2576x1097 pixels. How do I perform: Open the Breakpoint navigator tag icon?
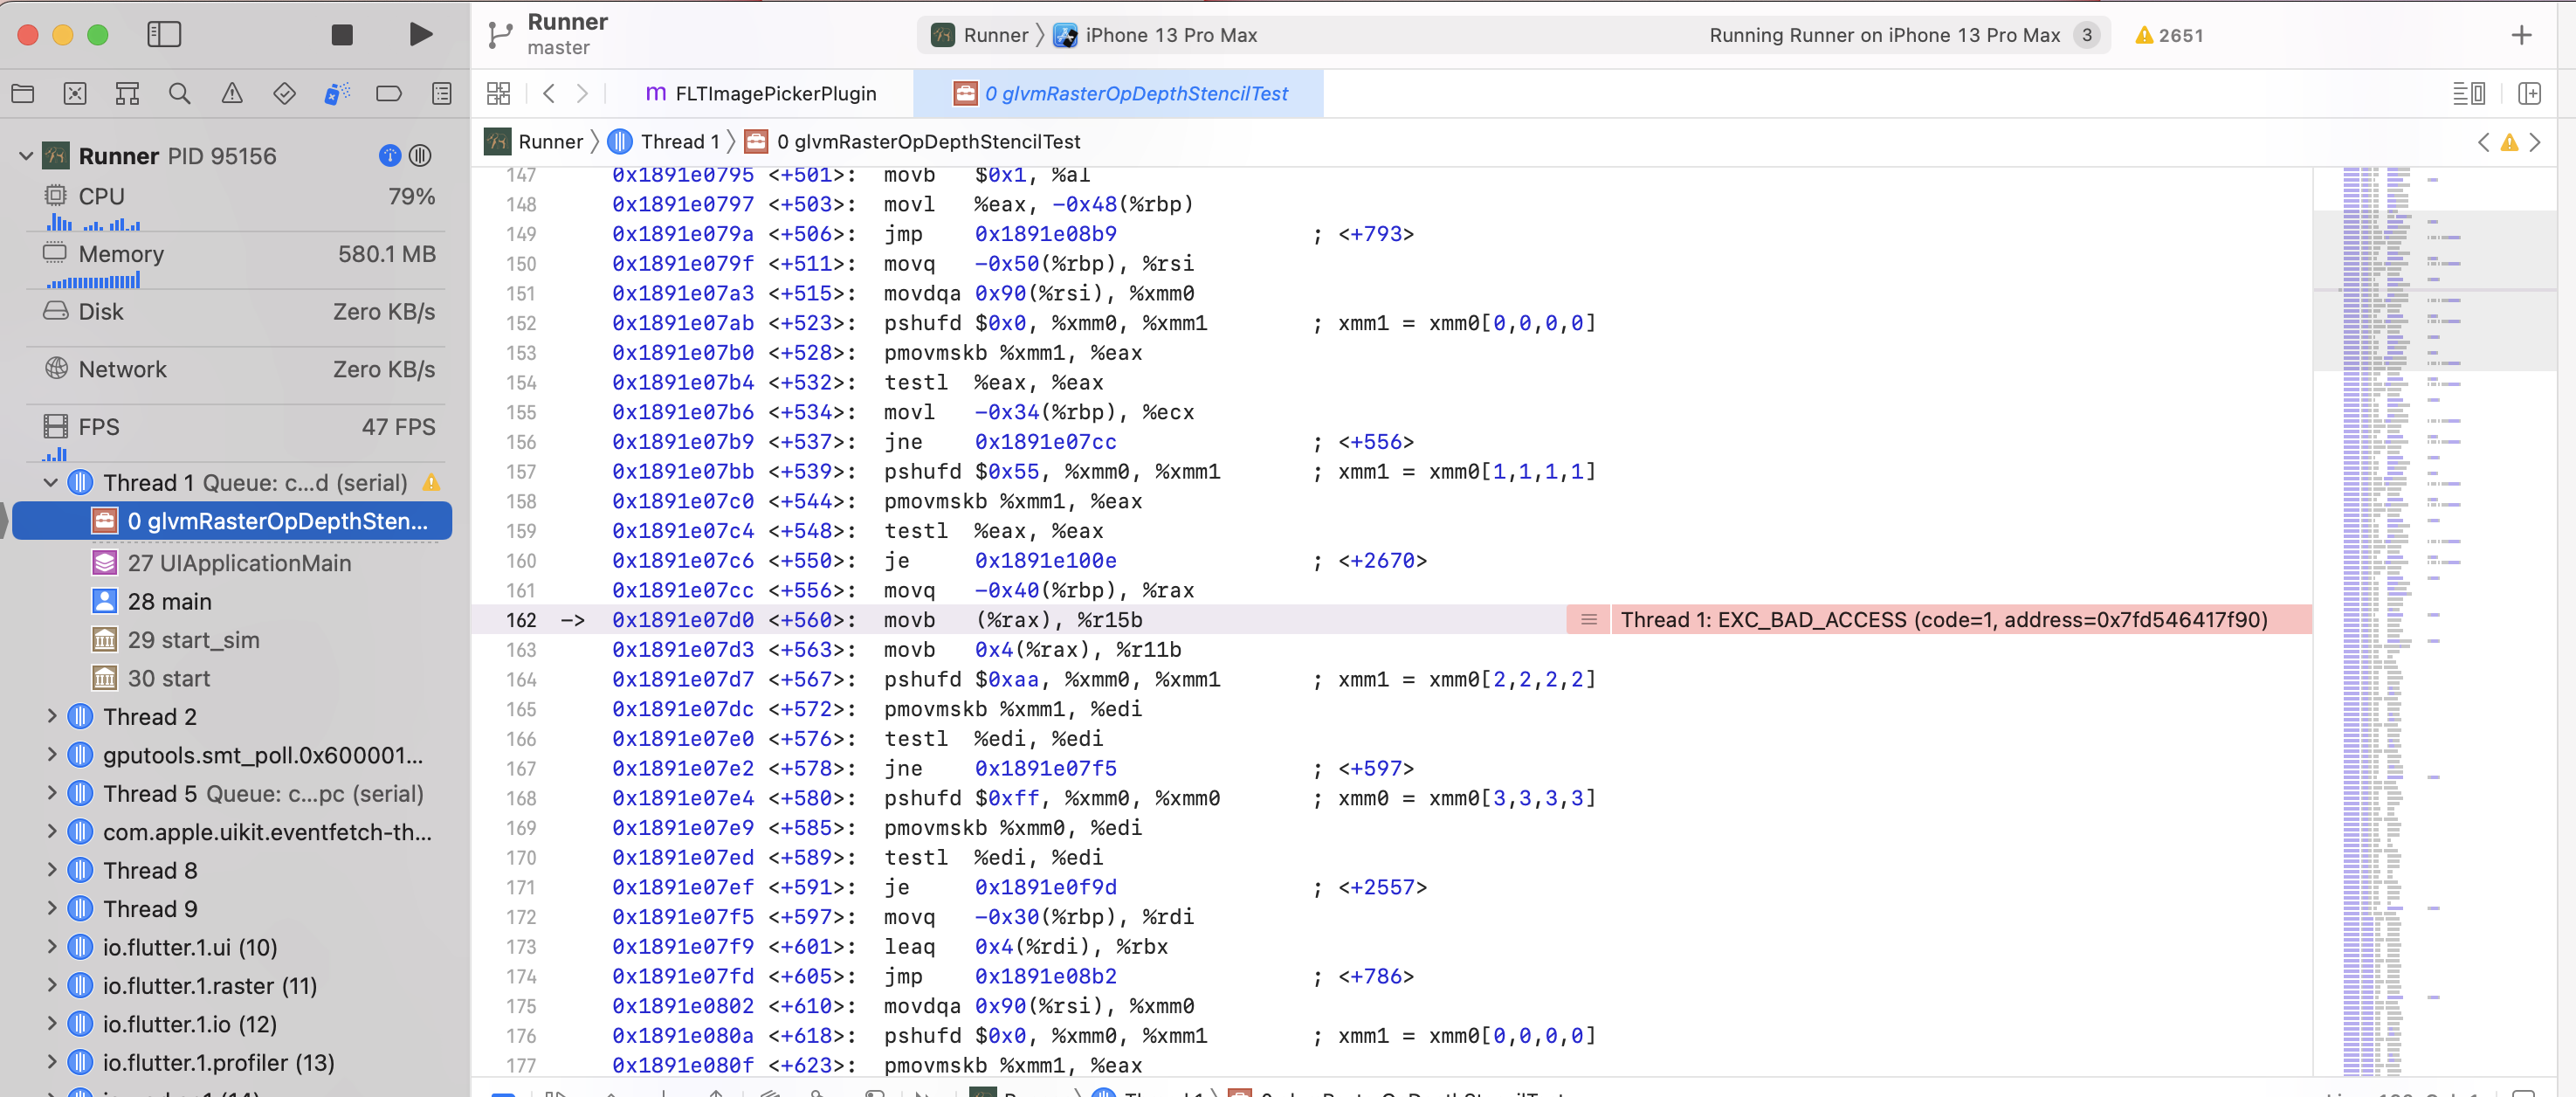click(388, 93)
